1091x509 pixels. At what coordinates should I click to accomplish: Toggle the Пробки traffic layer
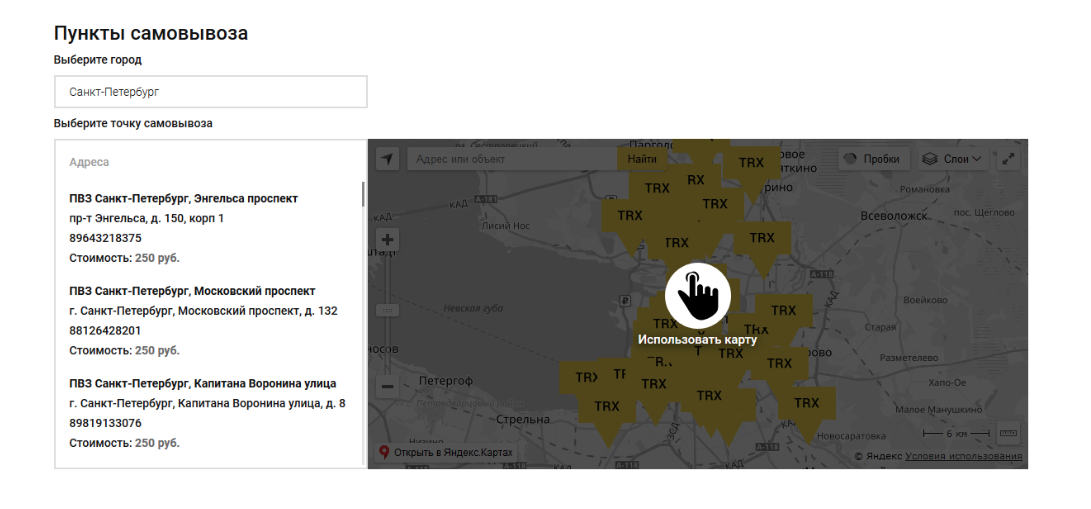875,159
